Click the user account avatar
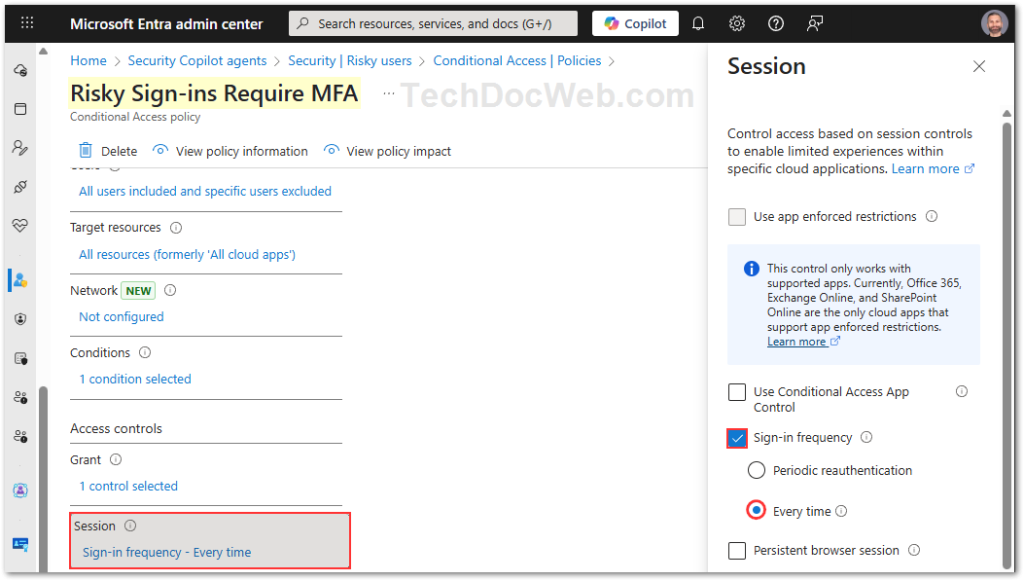Viewport: 1024px width, 581px height. pyautogui.click(x=994, y=23)
